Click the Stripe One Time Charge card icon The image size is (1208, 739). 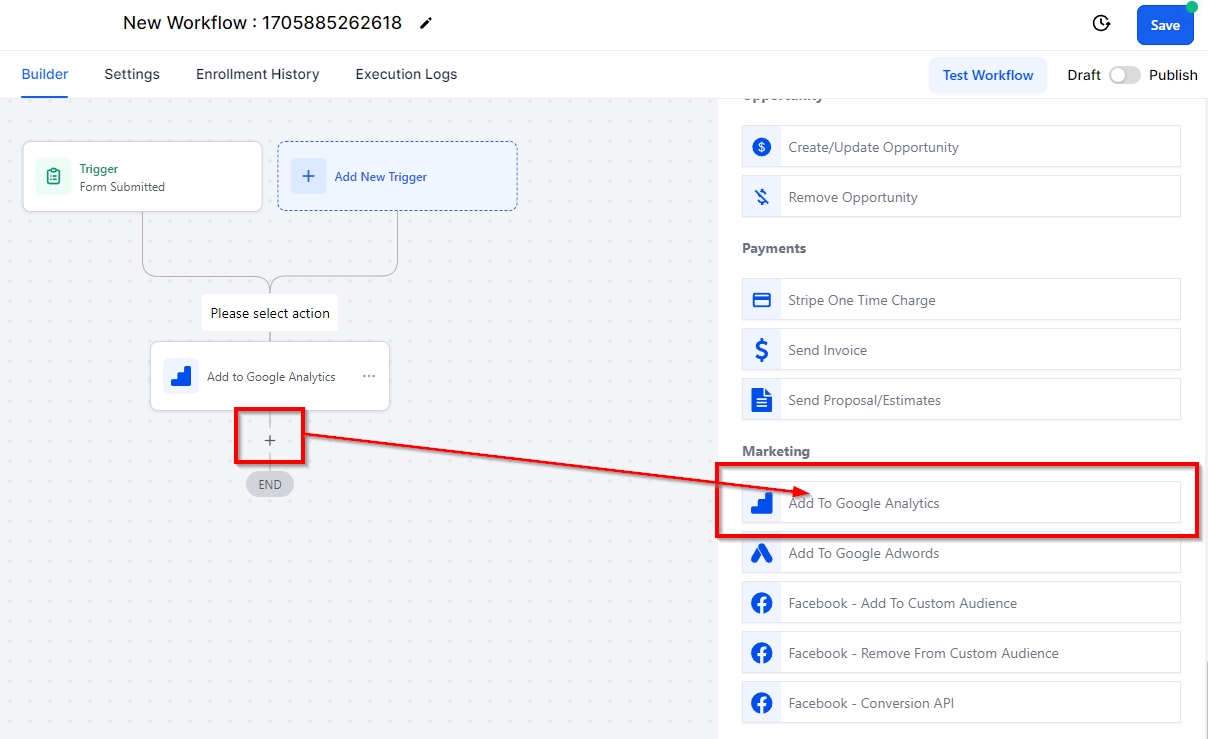point(761,300)
